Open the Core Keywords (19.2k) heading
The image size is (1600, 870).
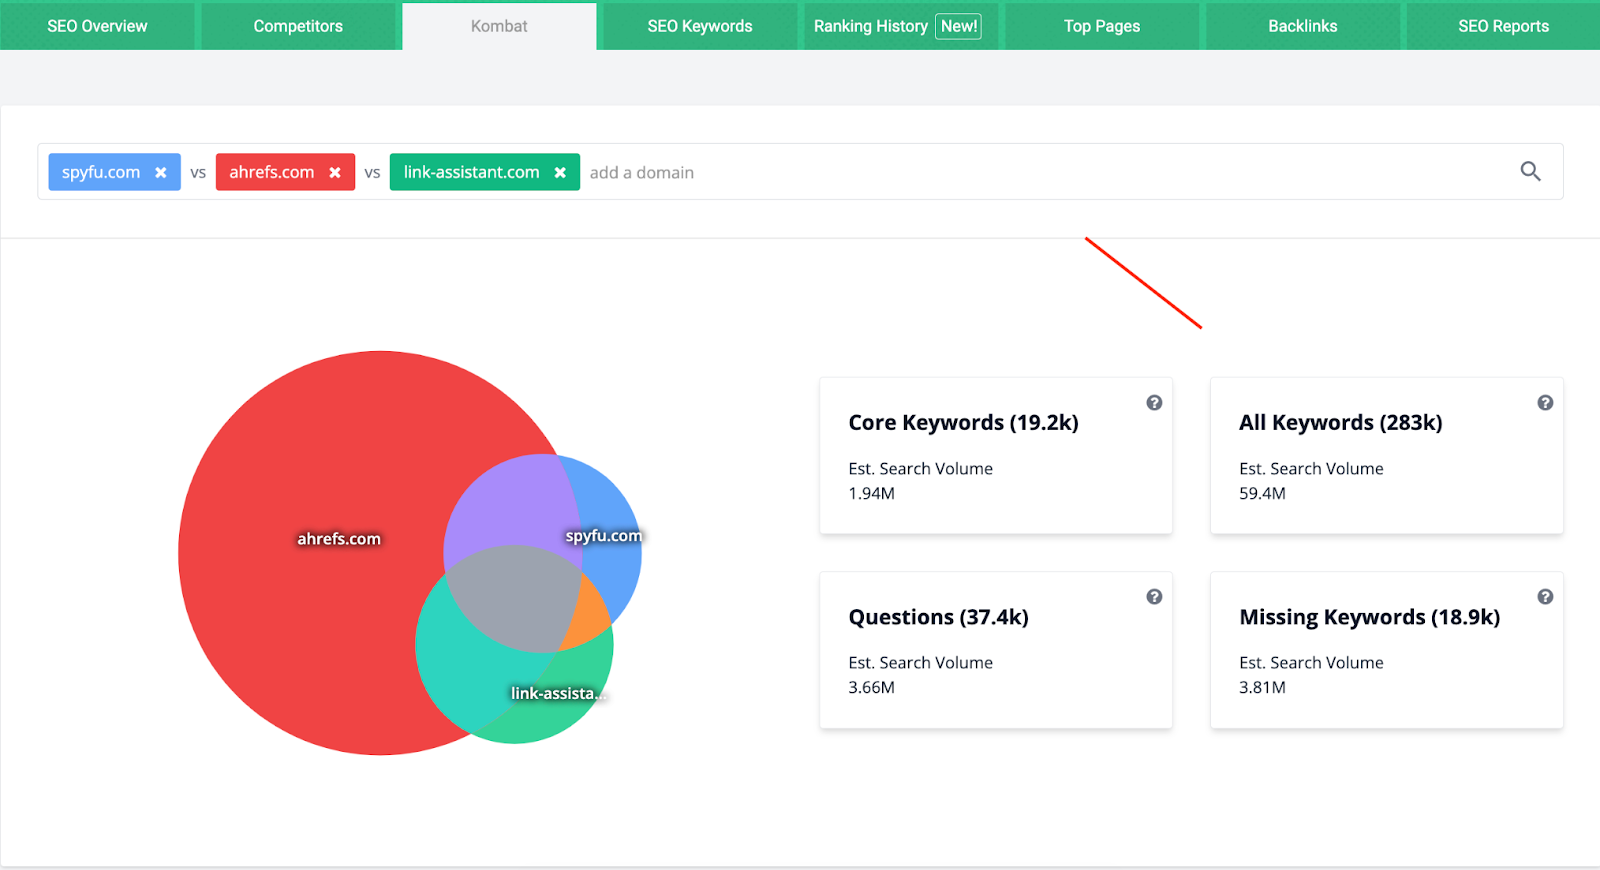pos(963,422)
